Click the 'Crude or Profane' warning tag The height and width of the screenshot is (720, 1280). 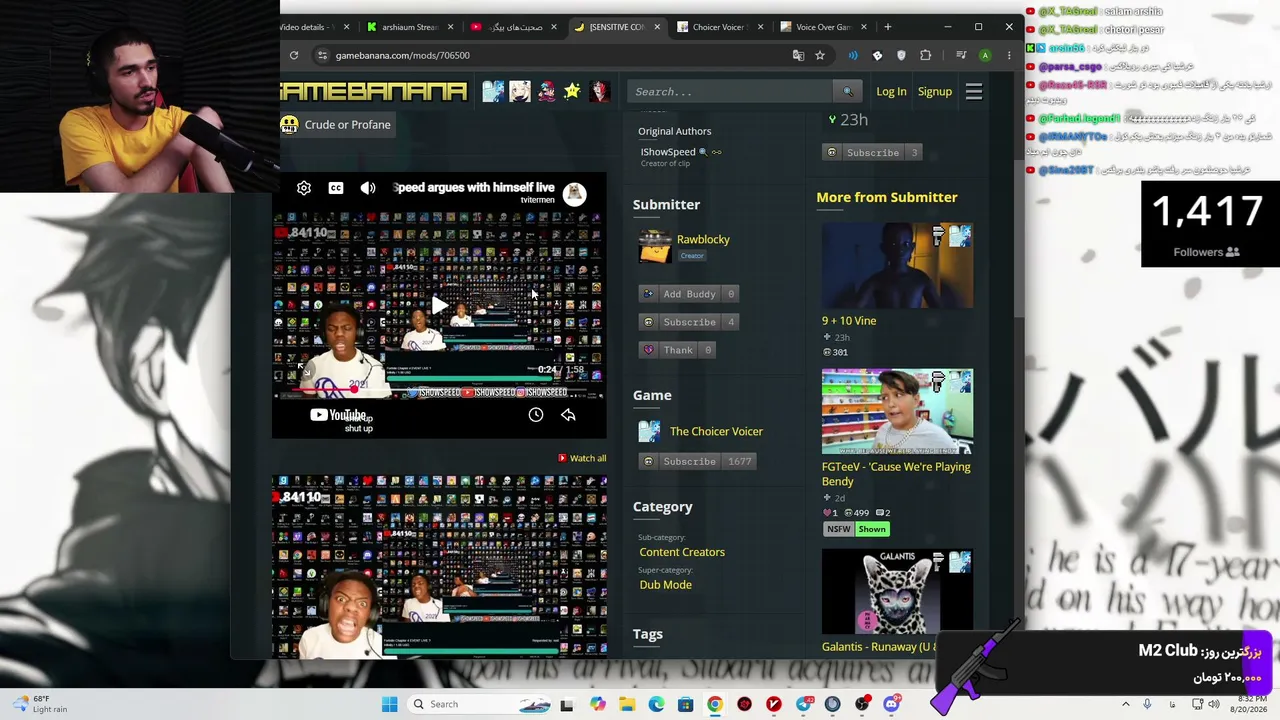[x=336, y=125]
